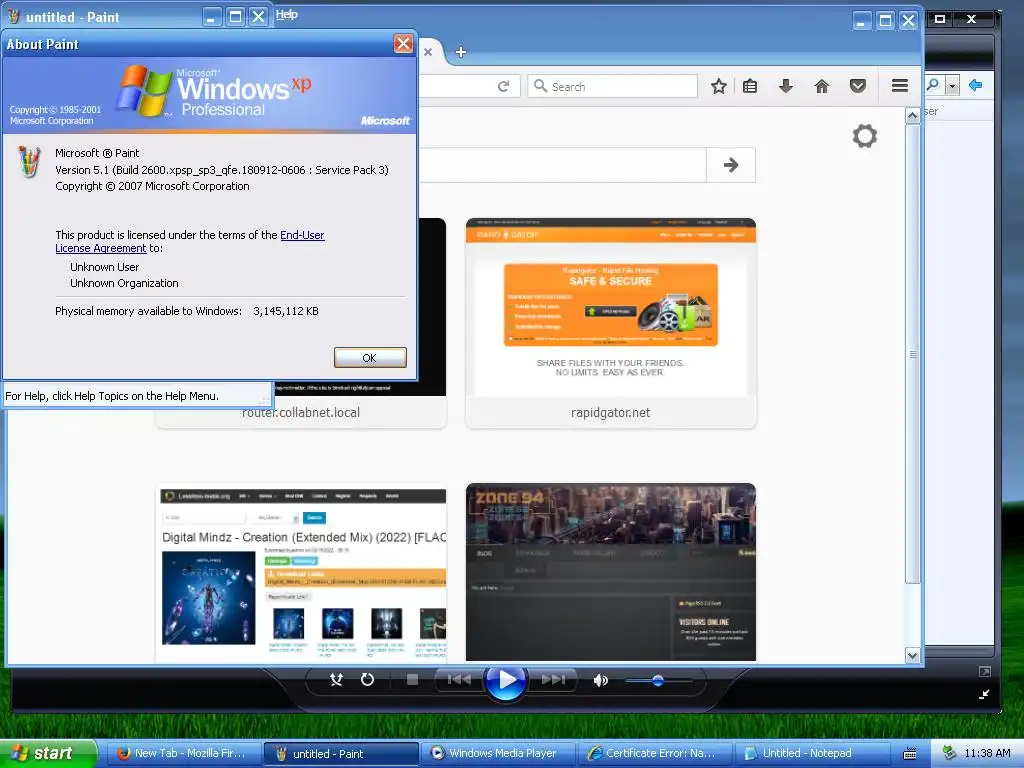Click the Media Player blue back arrow
The image size is (1024, 768).
tap(976, 85)
